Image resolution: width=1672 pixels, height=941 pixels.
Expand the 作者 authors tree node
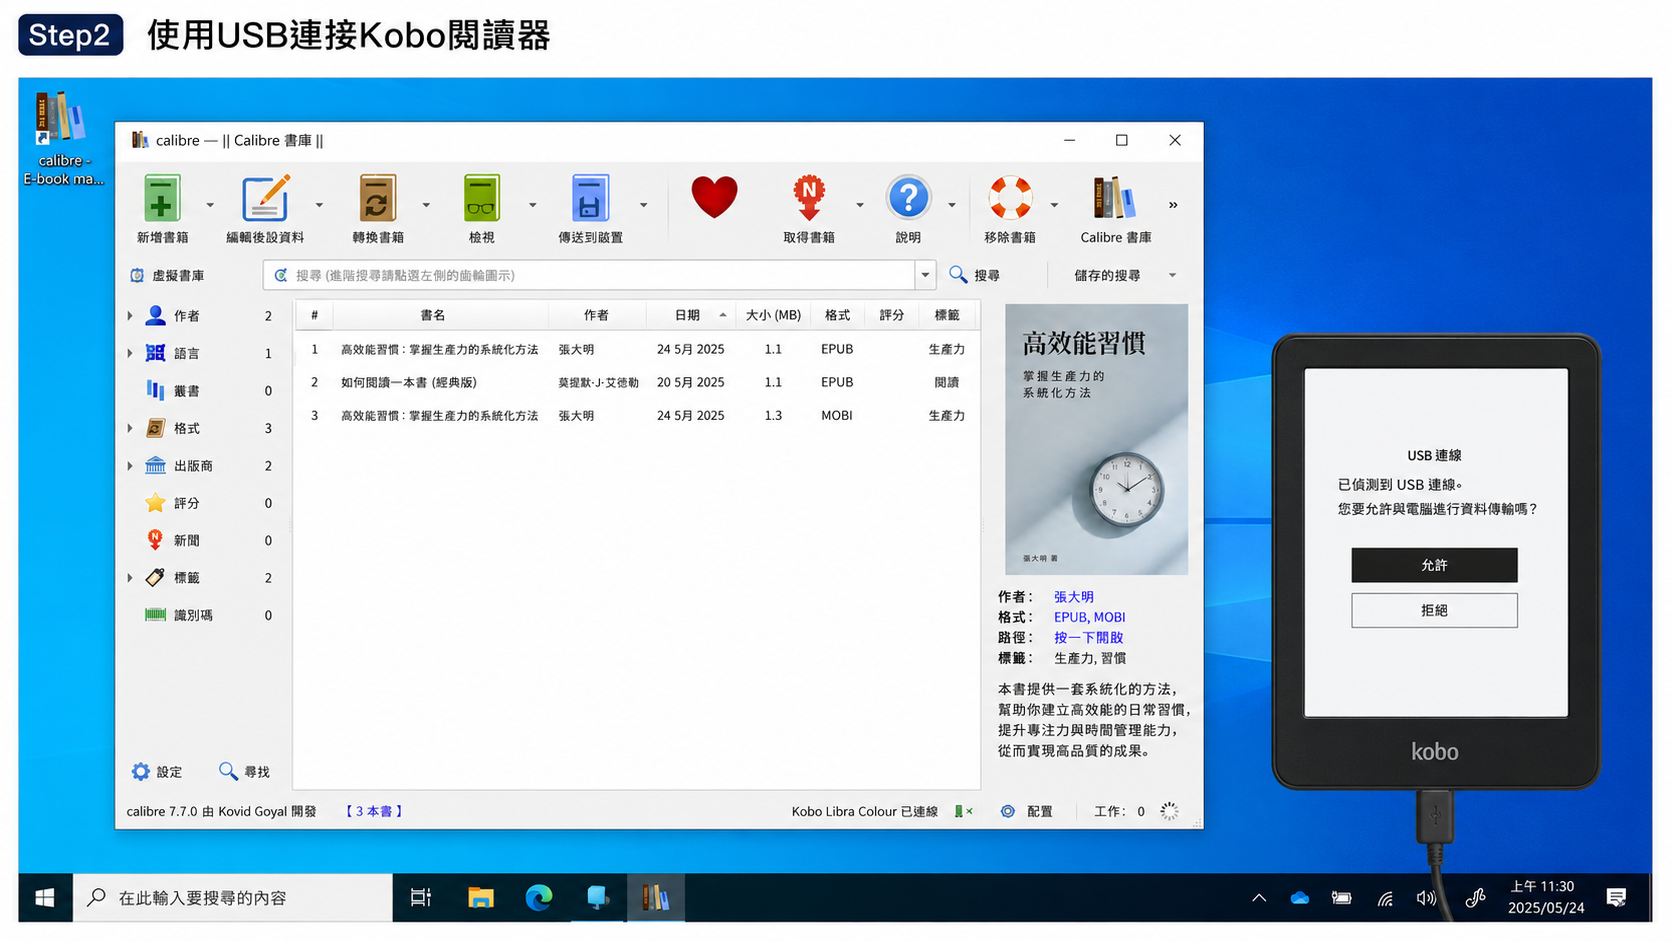pyautogui.click(x=130, y=316)
